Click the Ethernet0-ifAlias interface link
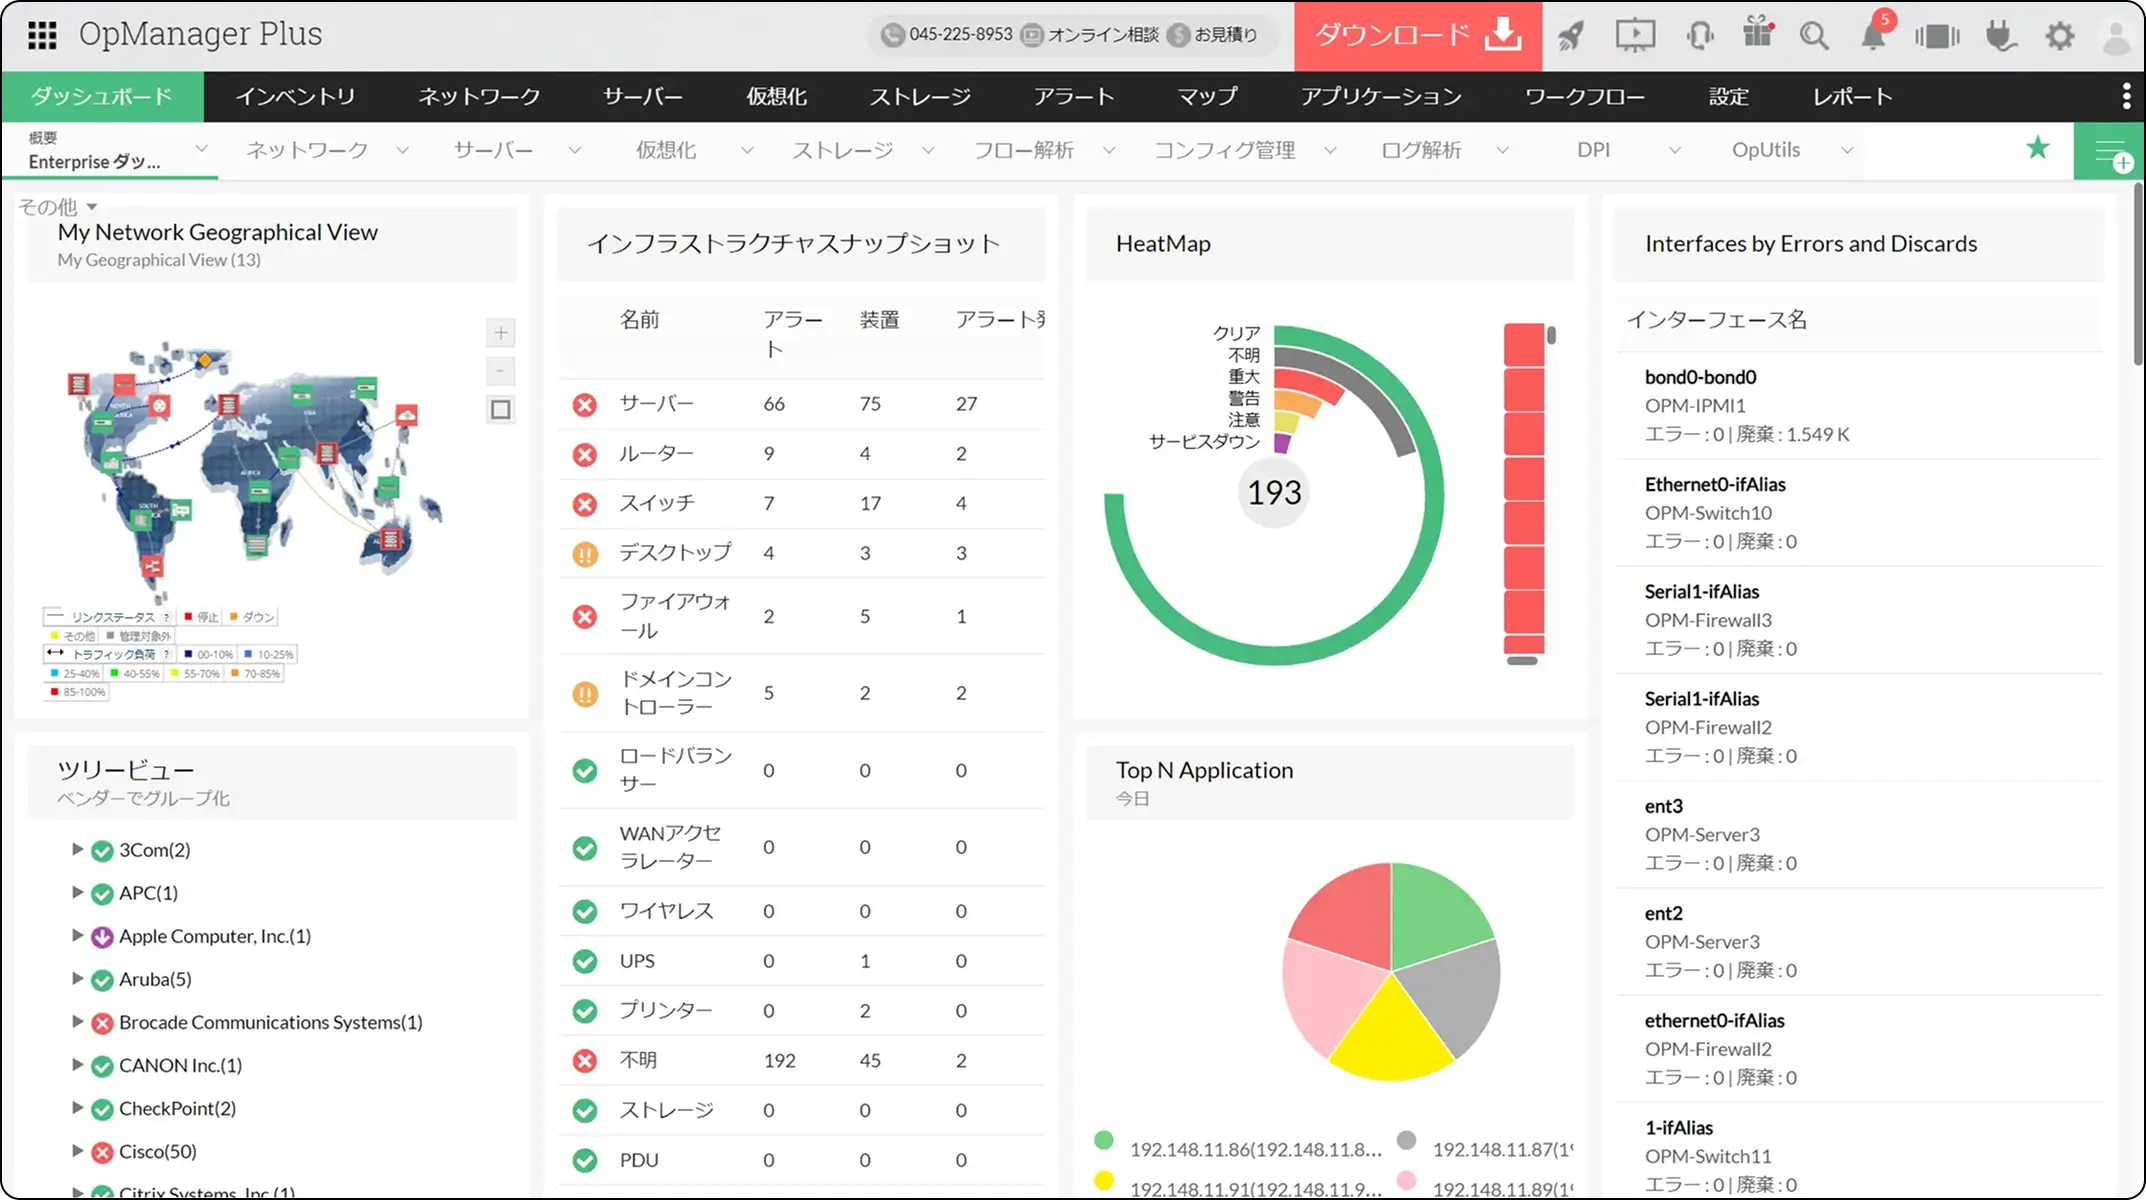This screenshot has width=2146, height=1200. (x=1715, y=484)
